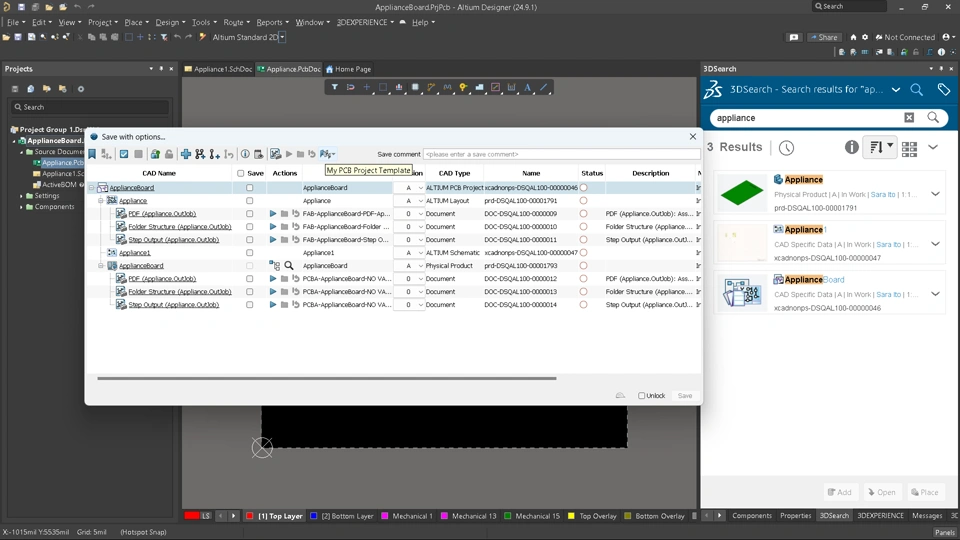Click the Share button
The height and width of the screenshot is (540, 960).
click(823, 37)
